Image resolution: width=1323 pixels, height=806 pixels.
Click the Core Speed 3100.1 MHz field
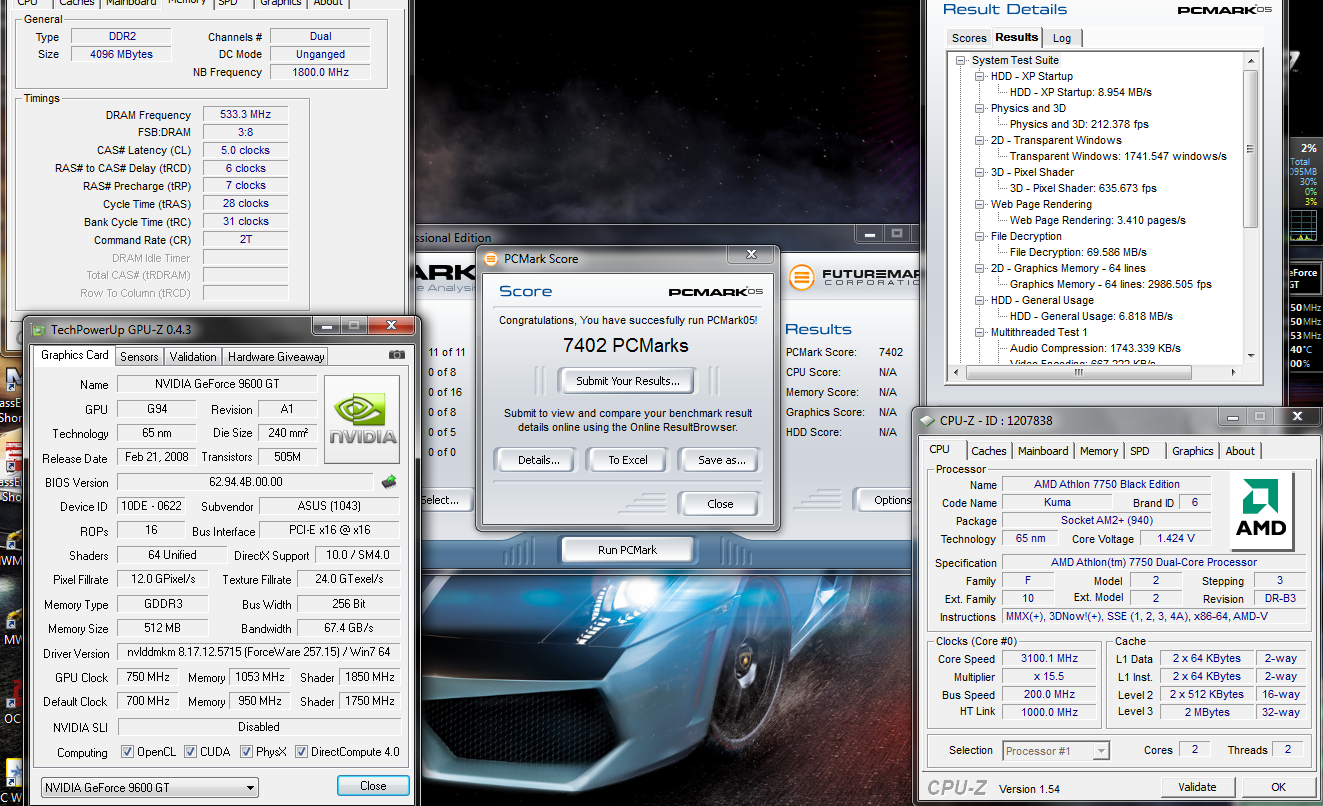click(1050, 659)
